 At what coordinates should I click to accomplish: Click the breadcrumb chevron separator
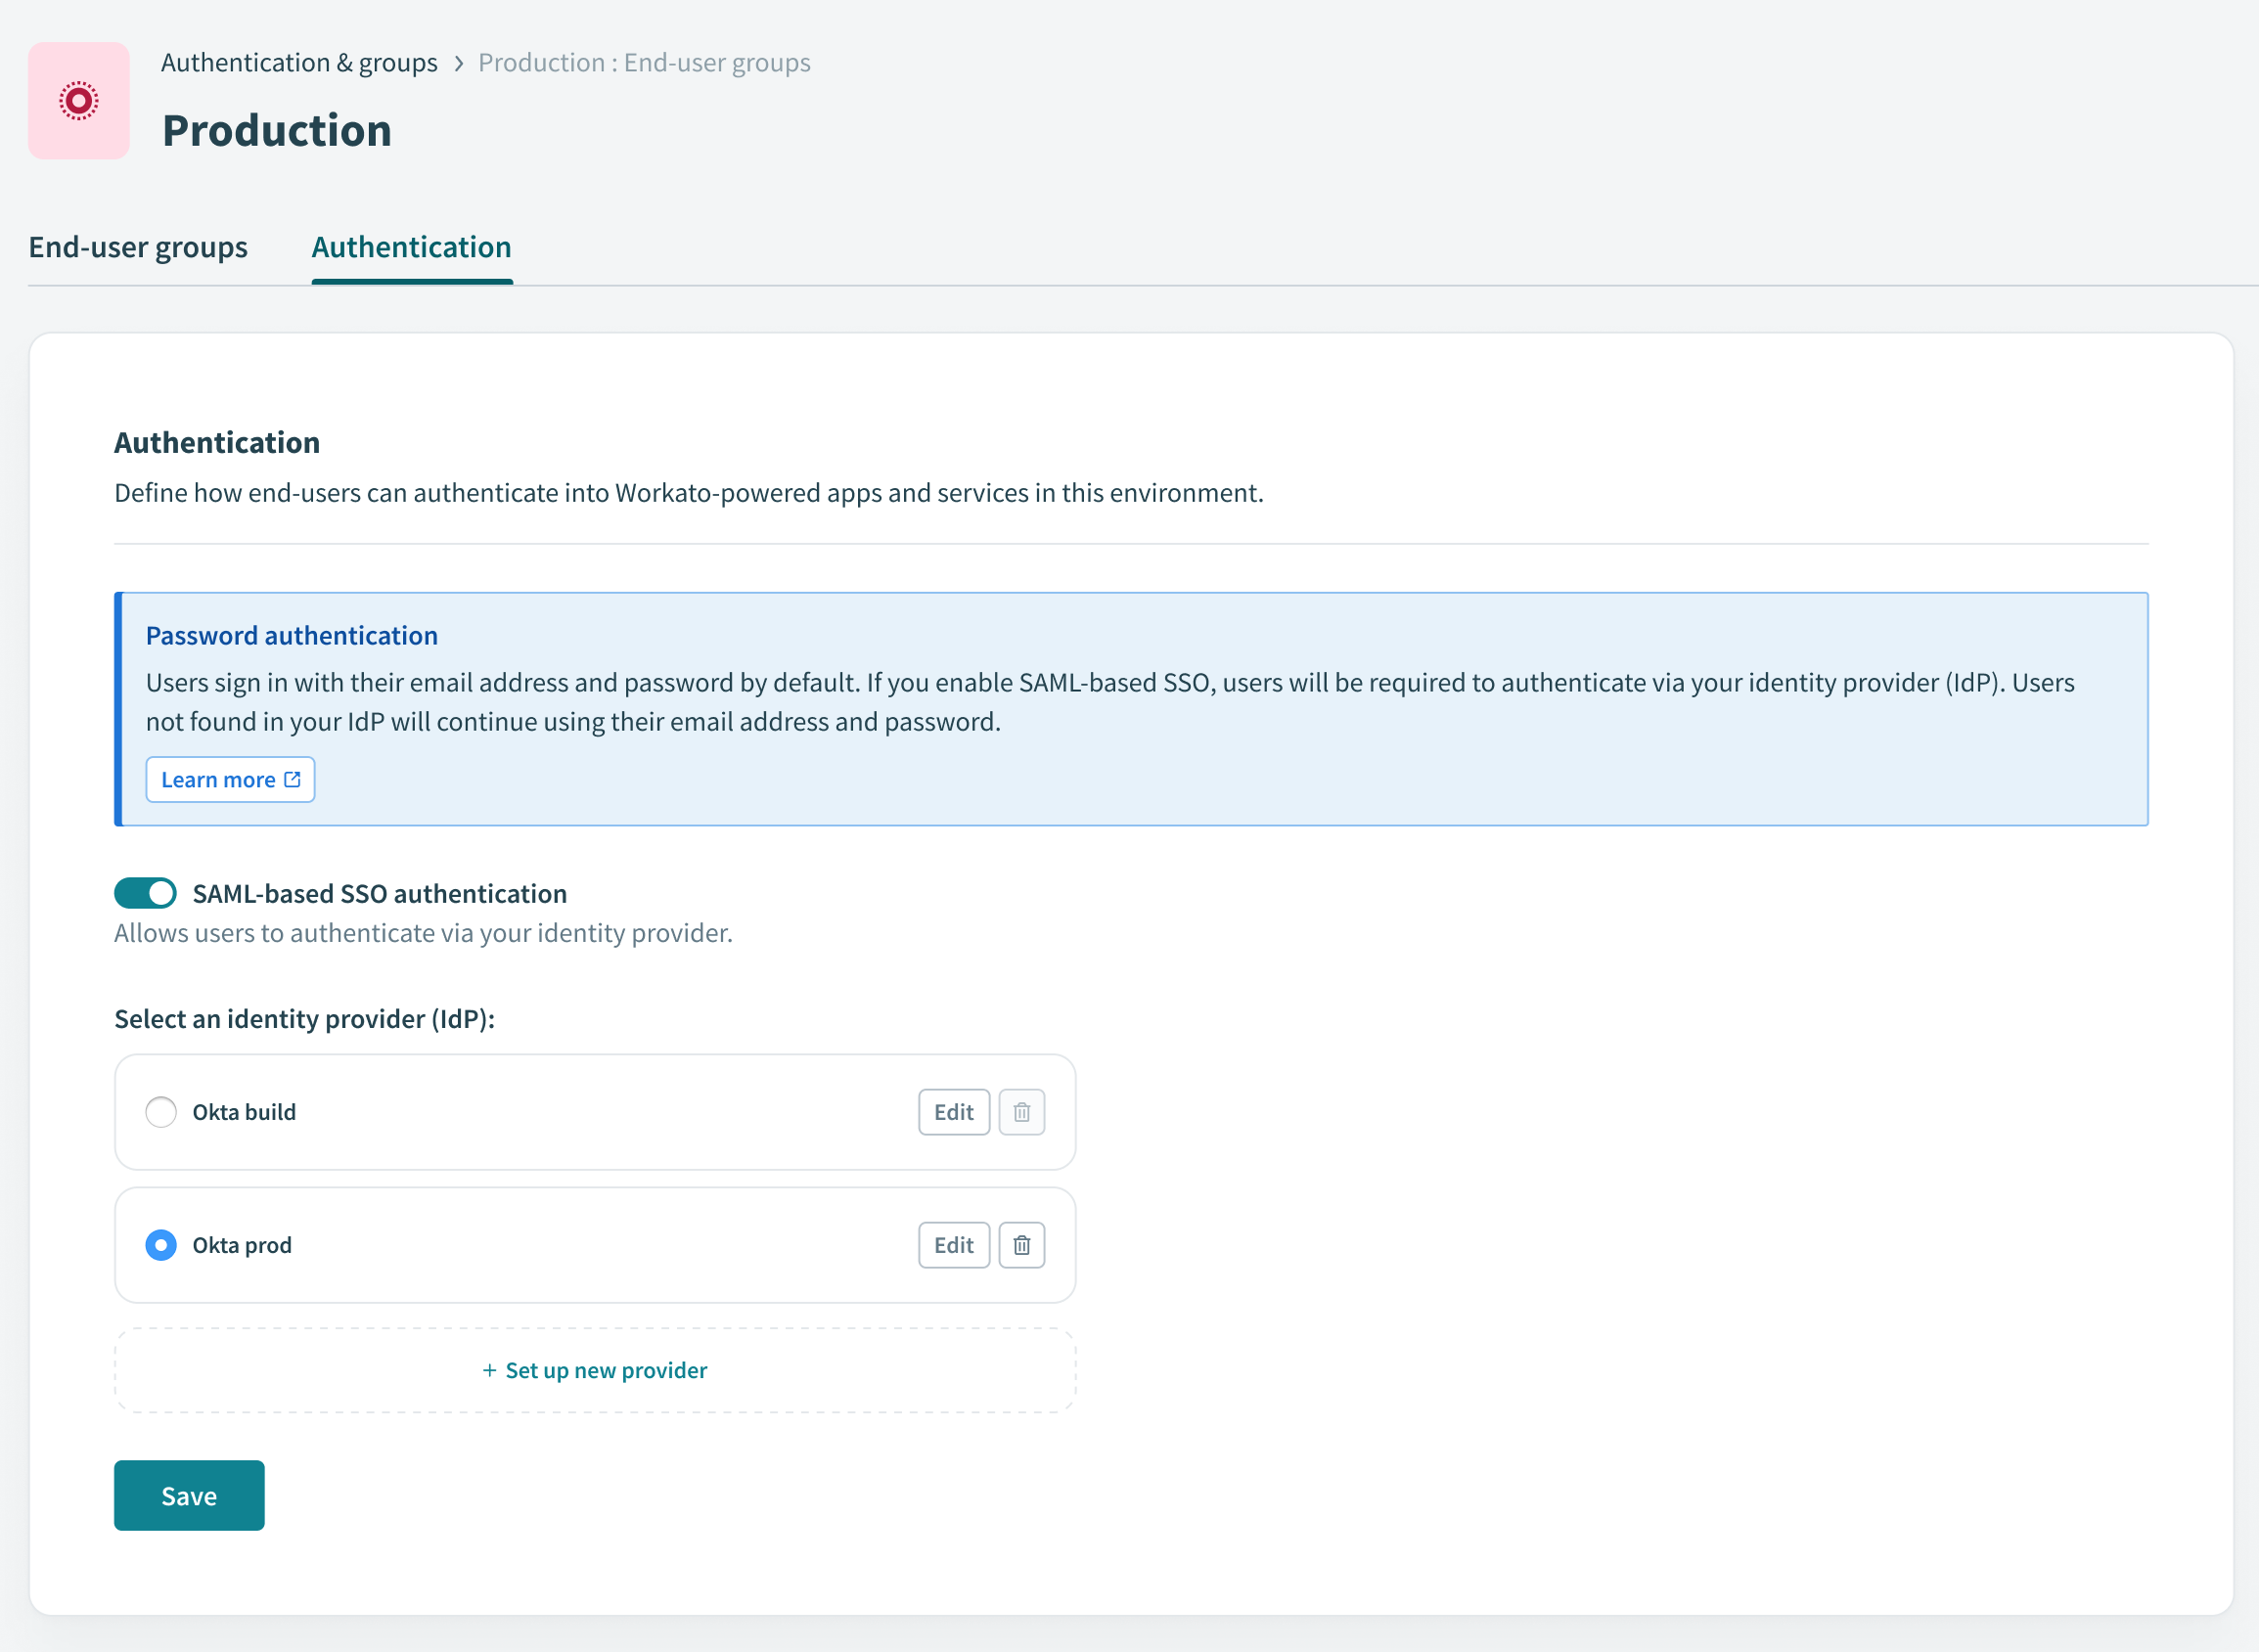coord(458,62)
